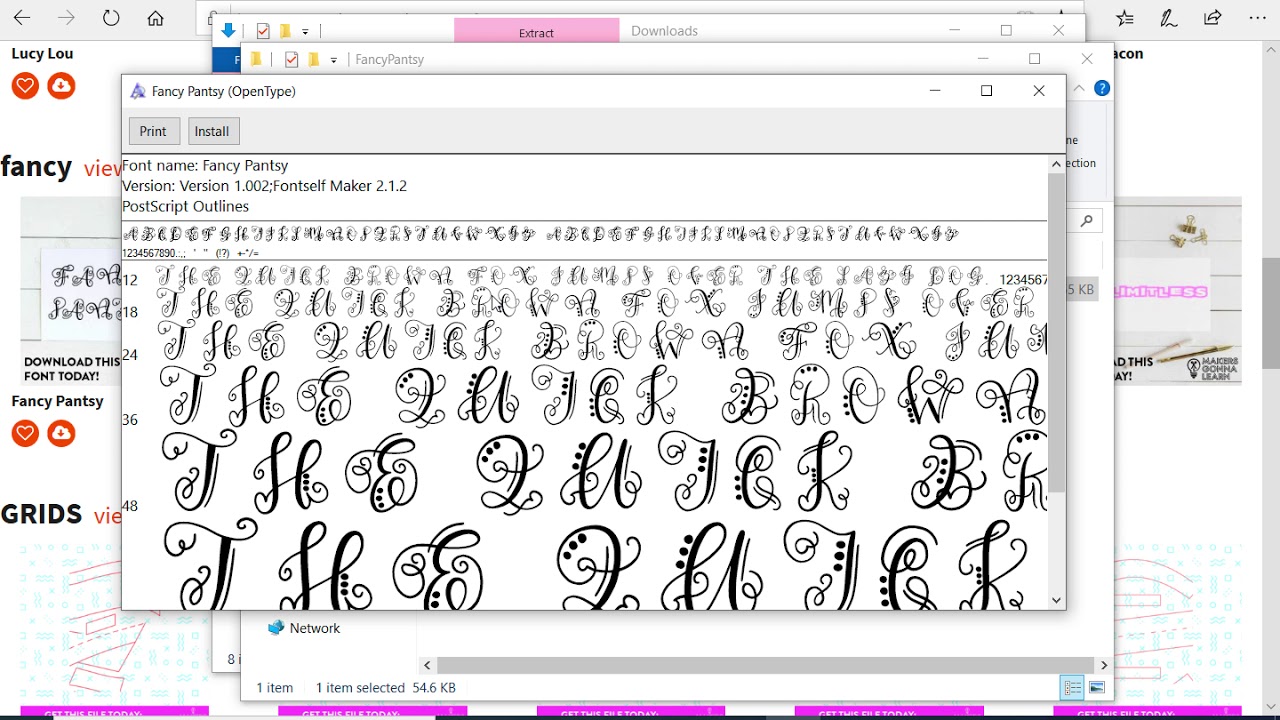
Task: Click the explorer search magnifier icon
Action: pos(1086,220)
